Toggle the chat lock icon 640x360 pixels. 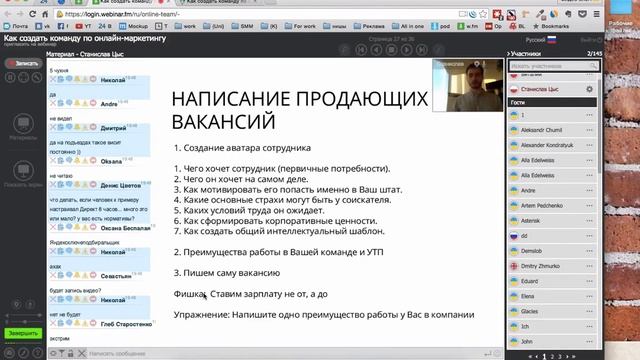coord(71,353)
